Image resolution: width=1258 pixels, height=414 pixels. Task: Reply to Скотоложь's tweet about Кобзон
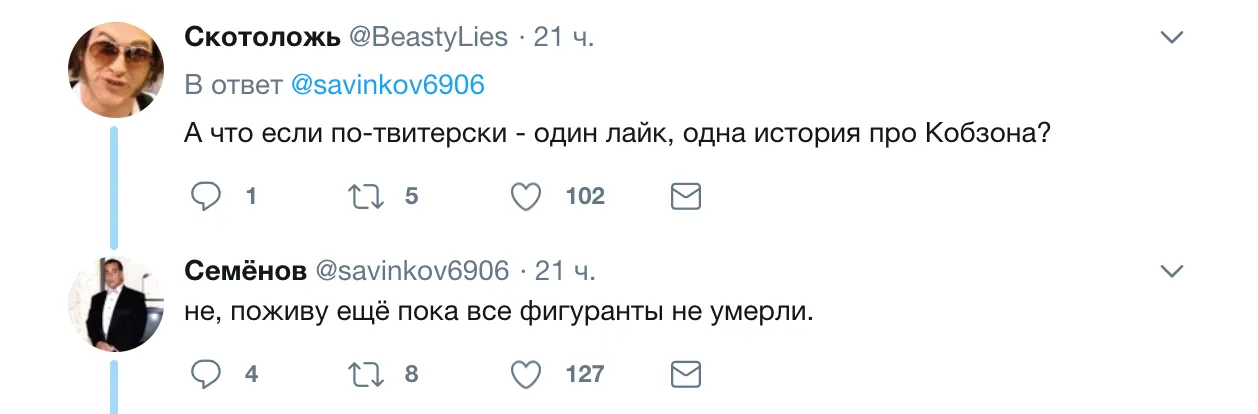click(x=206, y=197)
